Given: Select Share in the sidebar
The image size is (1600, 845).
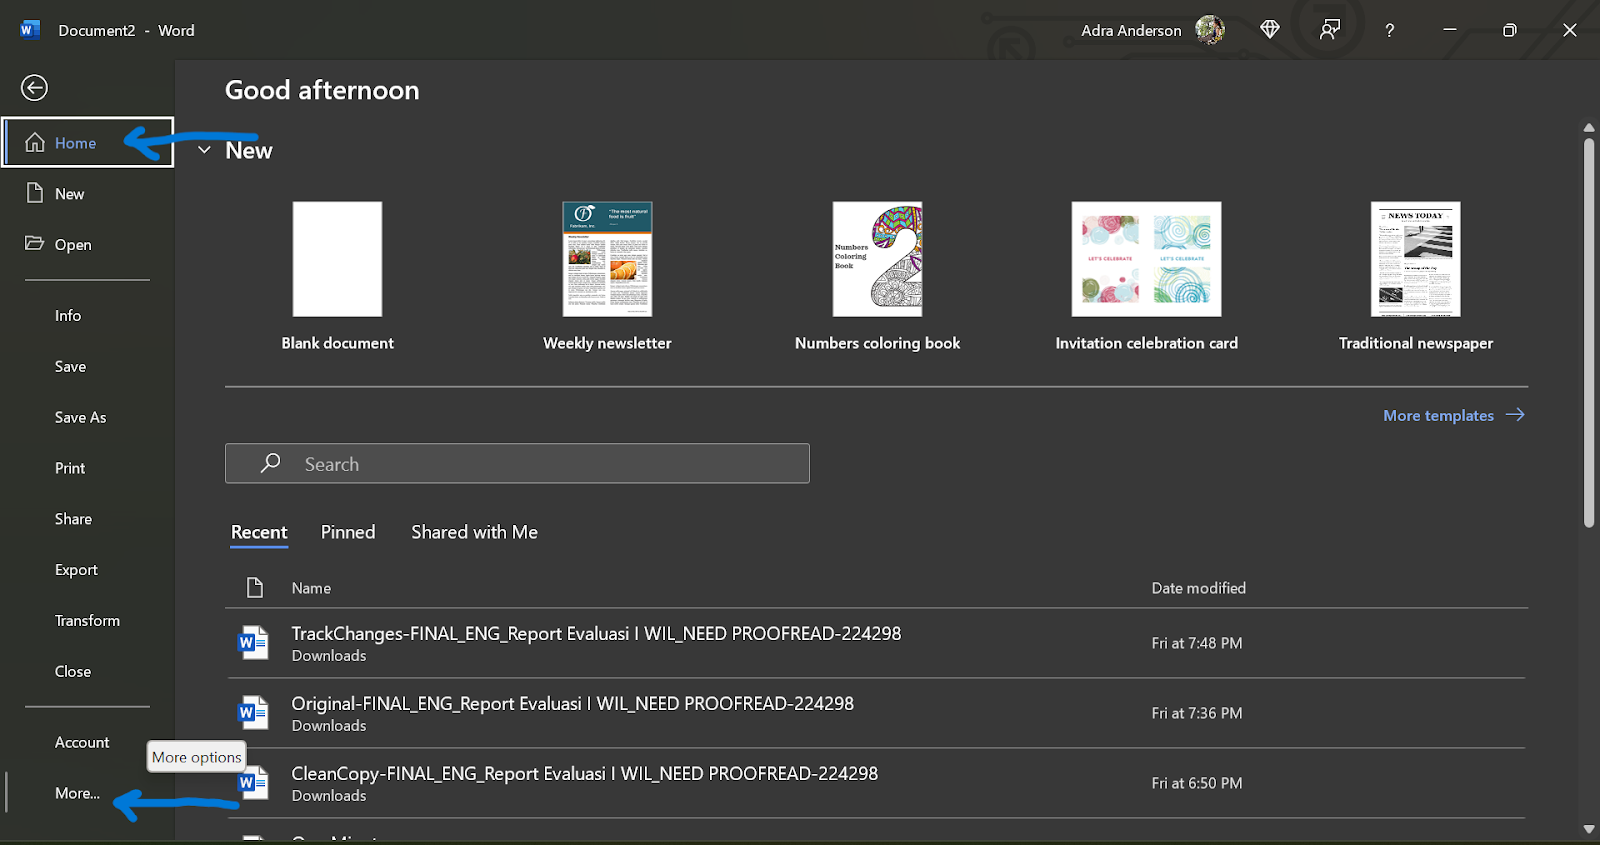Looking at the screenshot, I should coord(73,519).
